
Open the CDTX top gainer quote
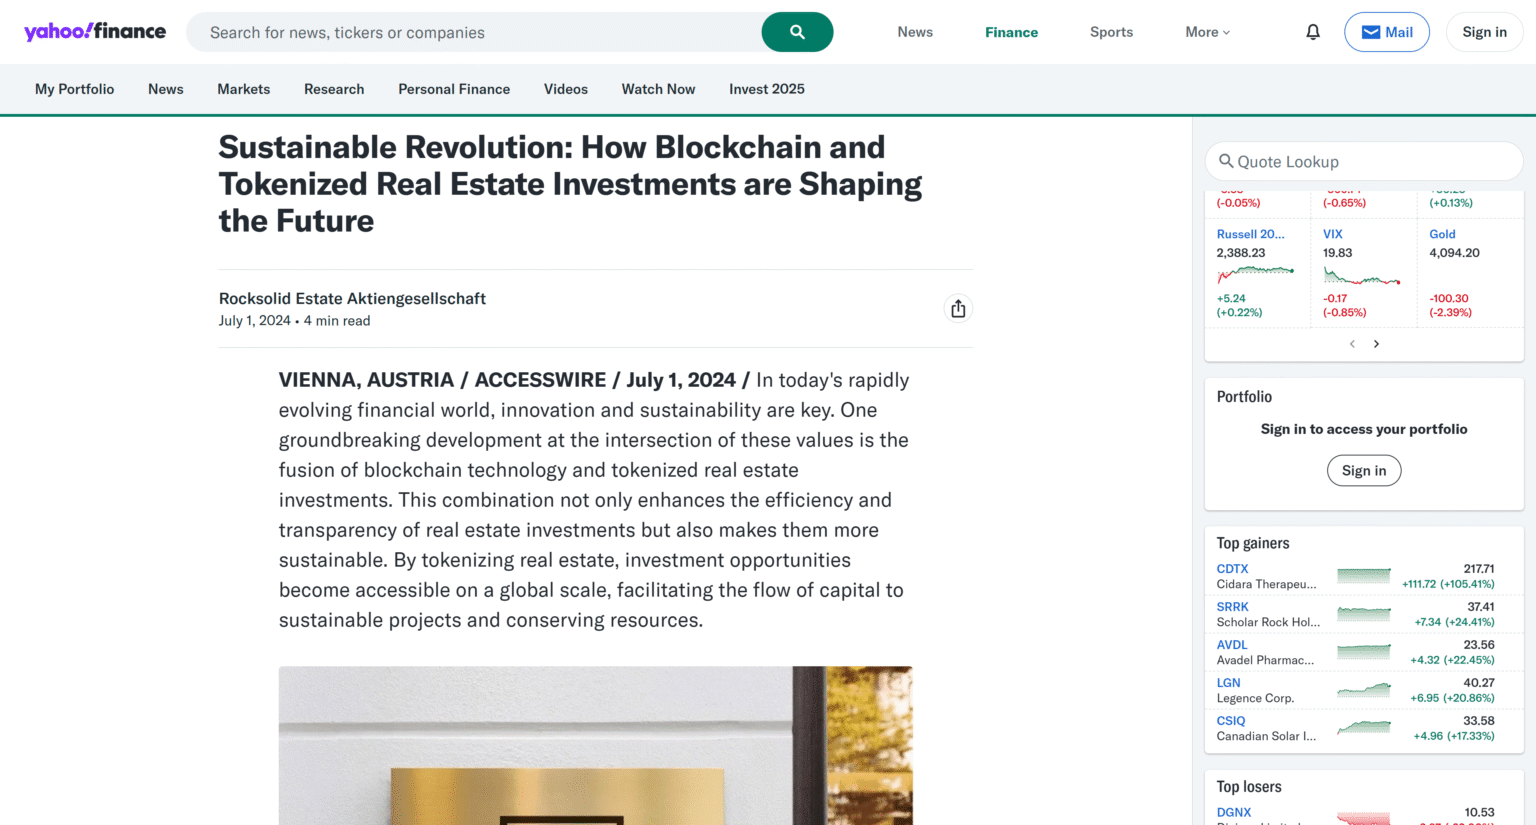pyautogui.click(x=1232, y=568)
